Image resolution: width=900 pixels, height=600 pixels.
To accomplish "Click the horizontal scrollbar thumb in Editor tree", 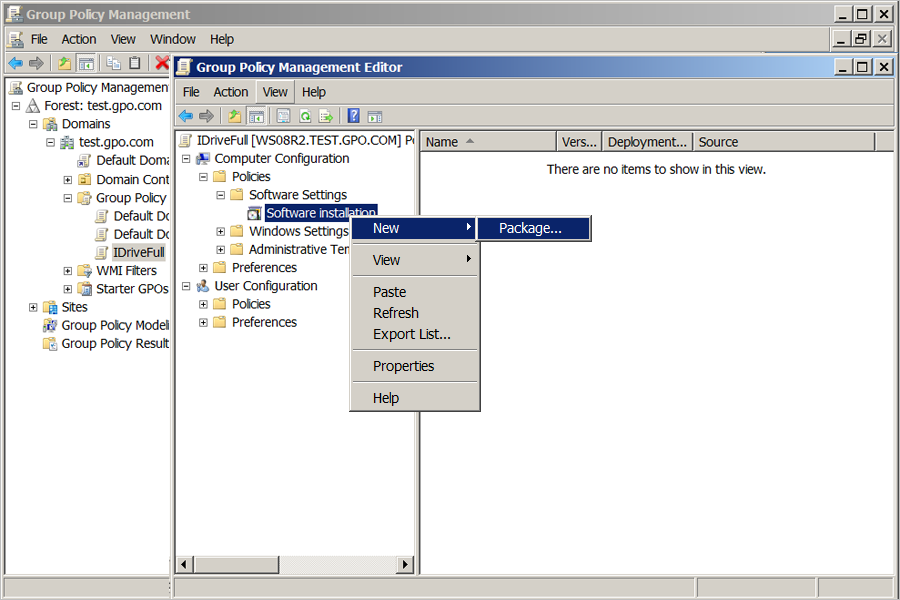I will (237, 564).
